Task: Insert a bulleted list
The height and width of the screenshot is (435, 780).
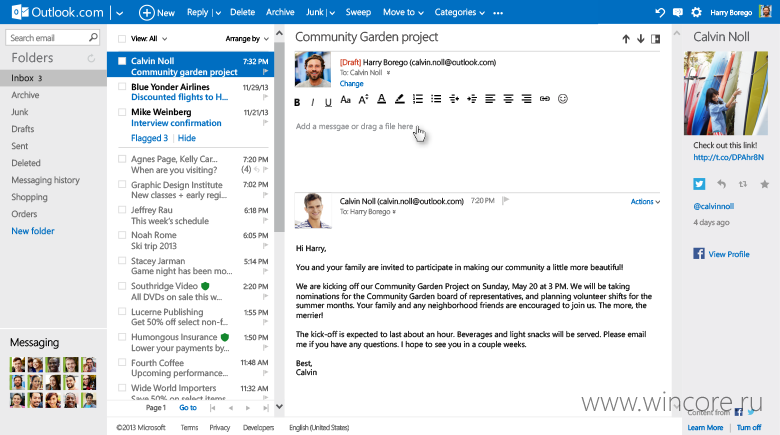Action: (x=436, y=99)
